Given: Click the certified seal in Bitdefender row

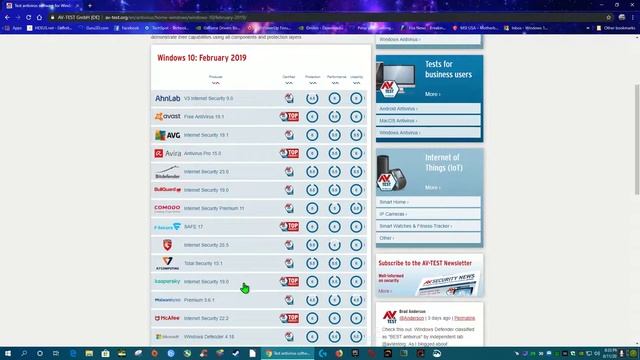Looking at the screenshot, I should [289, 171].
